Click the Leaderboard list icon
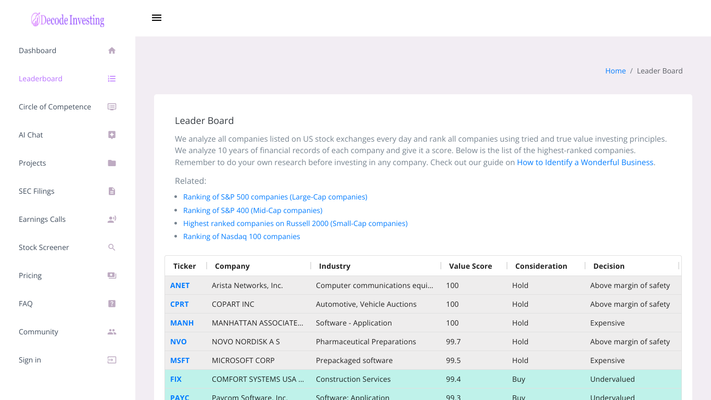This screenshot has width=711, height=400. click(x=112, y=78)
